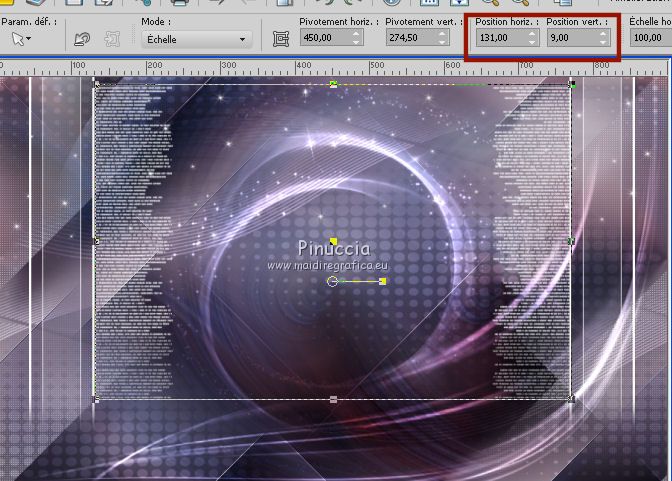Image resolution: width=672 pixels, height=481 pixels.
Task: Click the bottom-left selection corner handle
Action: coord(97,399)
